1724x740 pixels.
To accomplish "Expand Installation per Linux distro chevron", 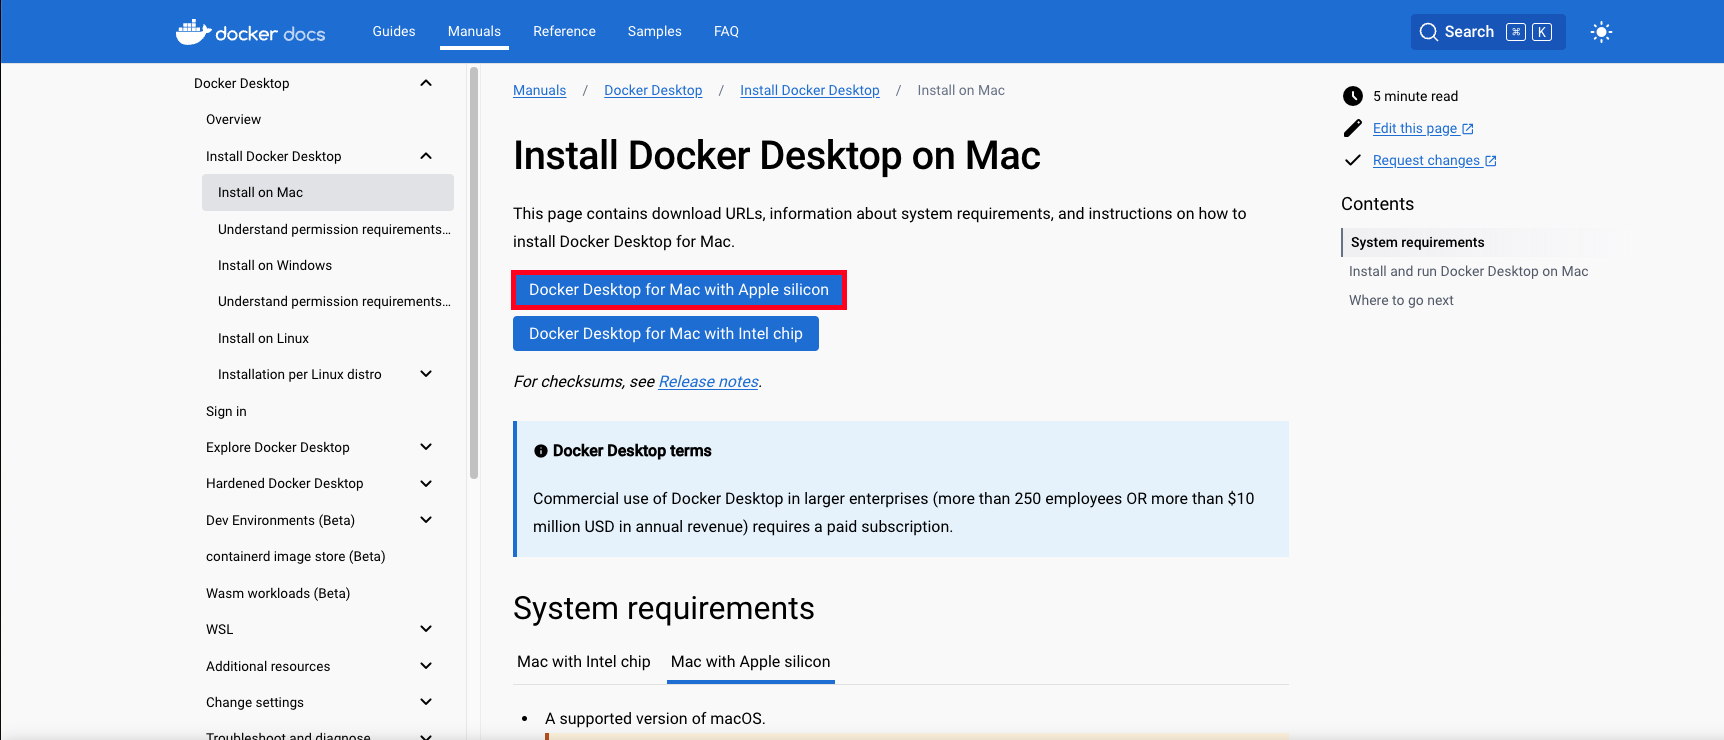I will [426, 374].
